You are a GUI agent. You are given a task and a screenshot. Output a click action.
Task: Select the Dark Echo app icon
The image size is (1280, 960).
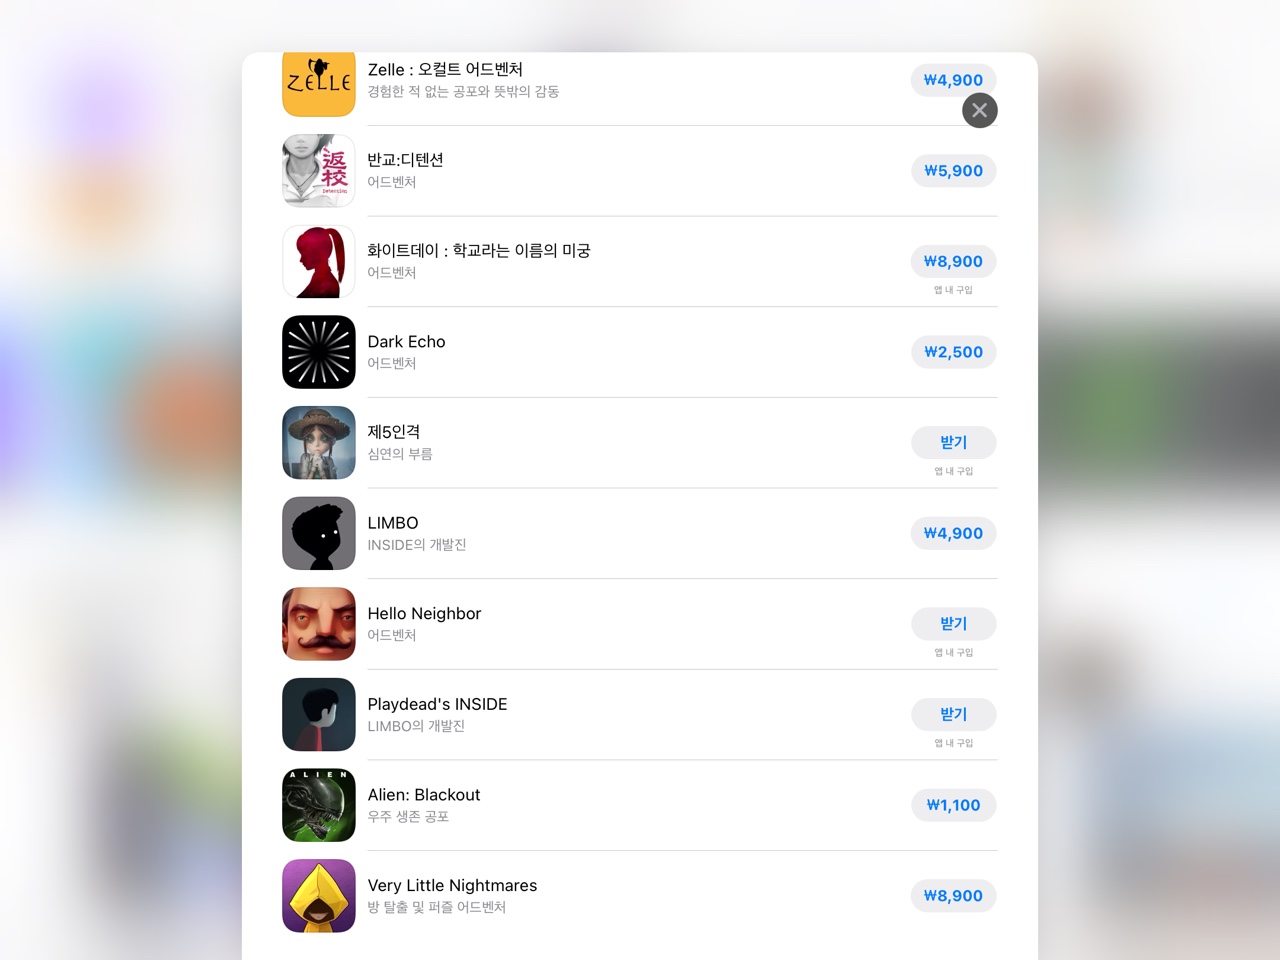point(319,352)
